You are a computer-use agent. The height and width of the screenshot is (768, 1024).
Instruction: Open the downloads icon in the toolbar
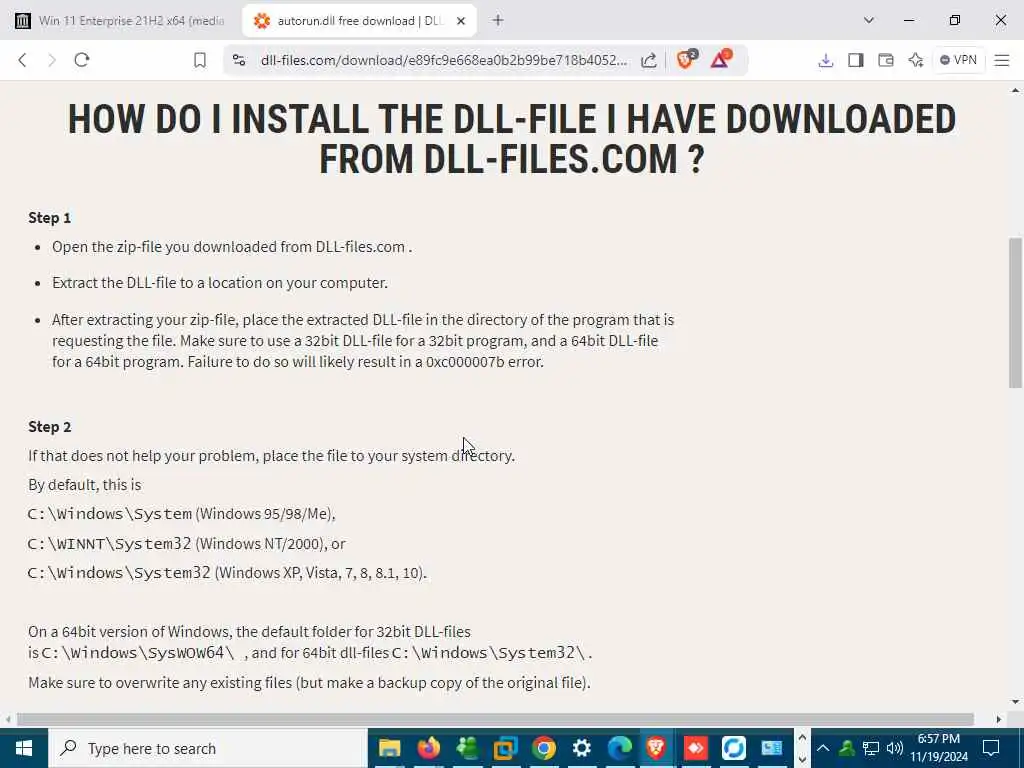(825, 60)
